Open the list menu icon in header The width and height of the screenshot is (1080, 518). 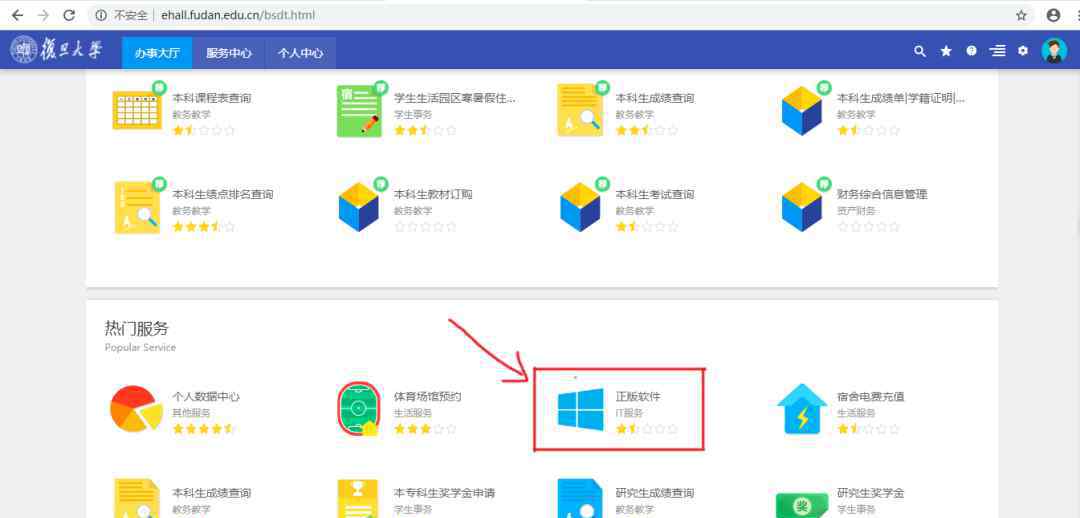(x=997, y=51)
